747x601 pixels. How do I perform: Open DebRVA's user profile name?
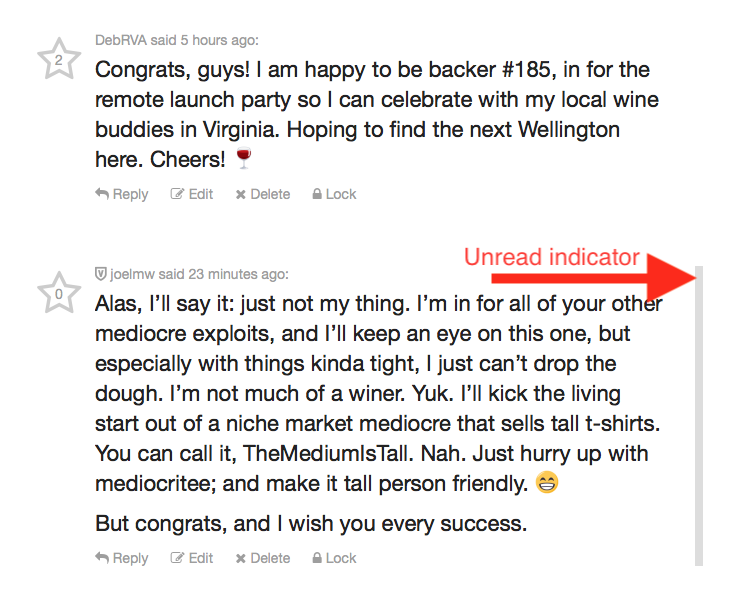pos(118,40)
